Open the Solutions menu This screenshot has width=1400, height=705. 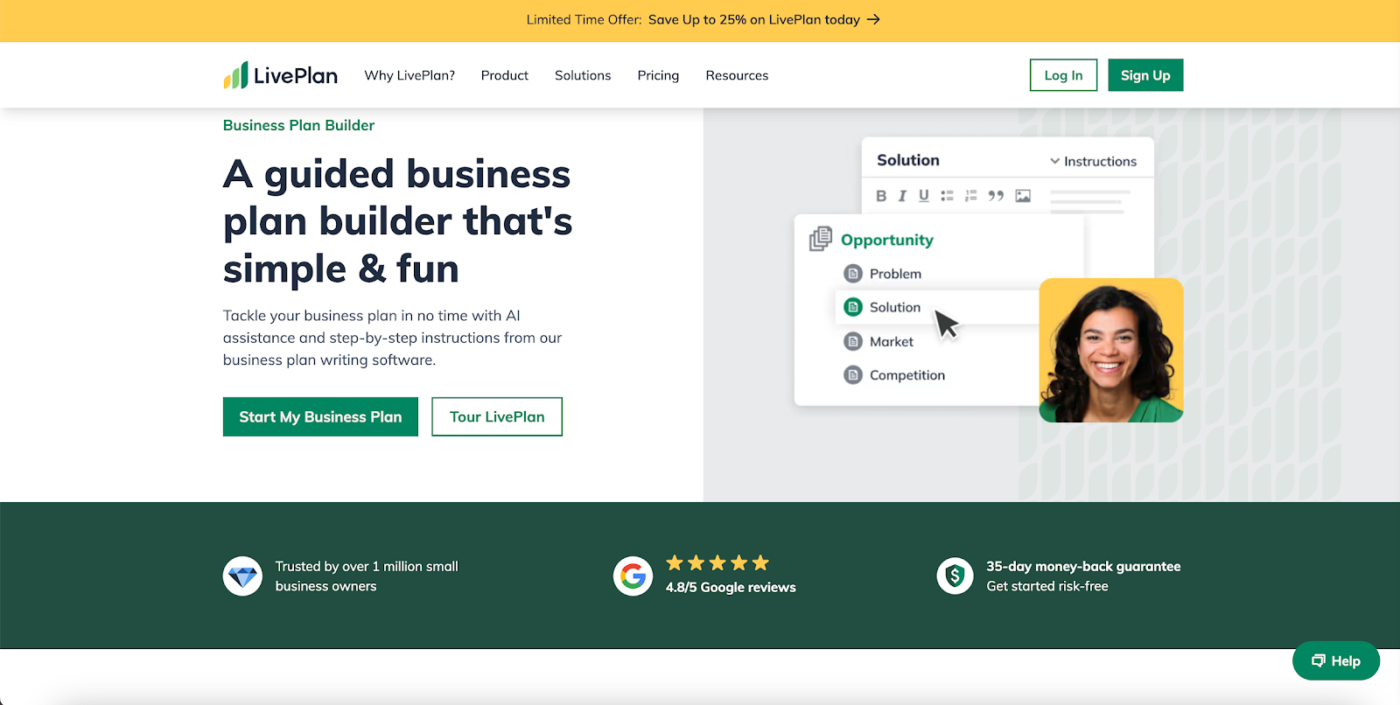(x=583, y=75)
